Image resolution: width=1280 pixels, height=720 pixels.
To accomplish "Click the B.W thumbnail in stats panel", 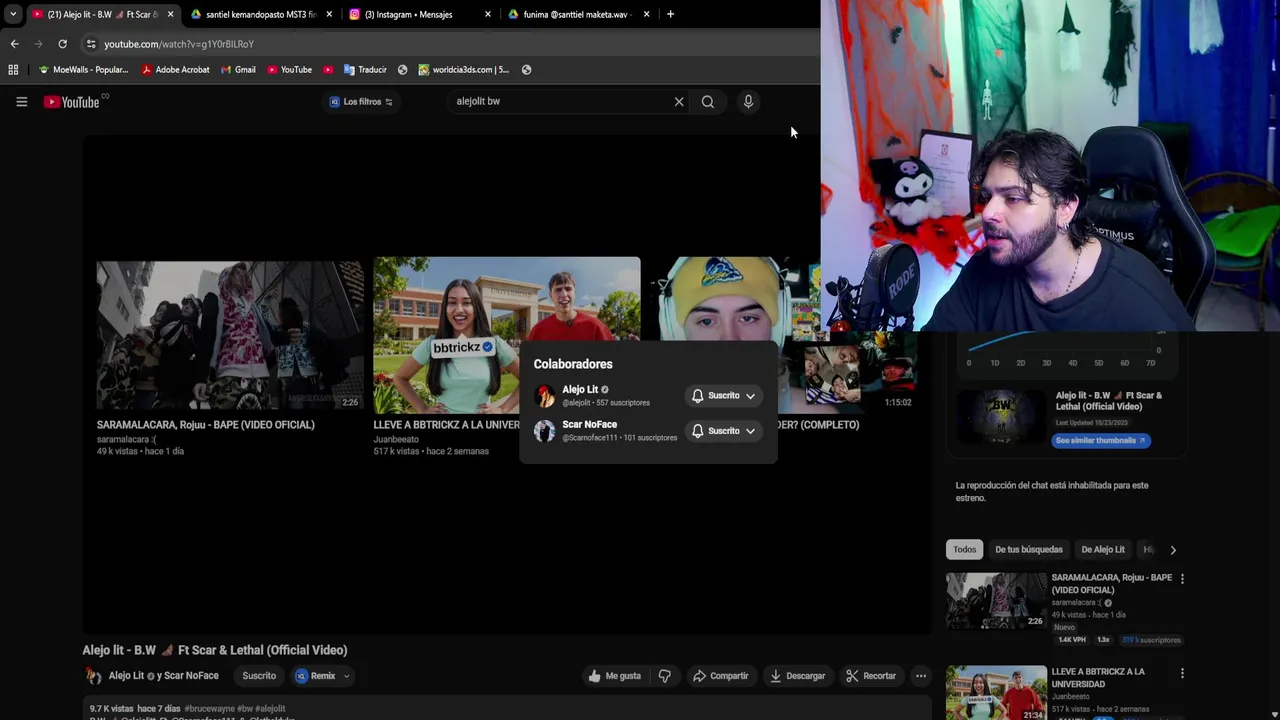I will [1002, 416].
